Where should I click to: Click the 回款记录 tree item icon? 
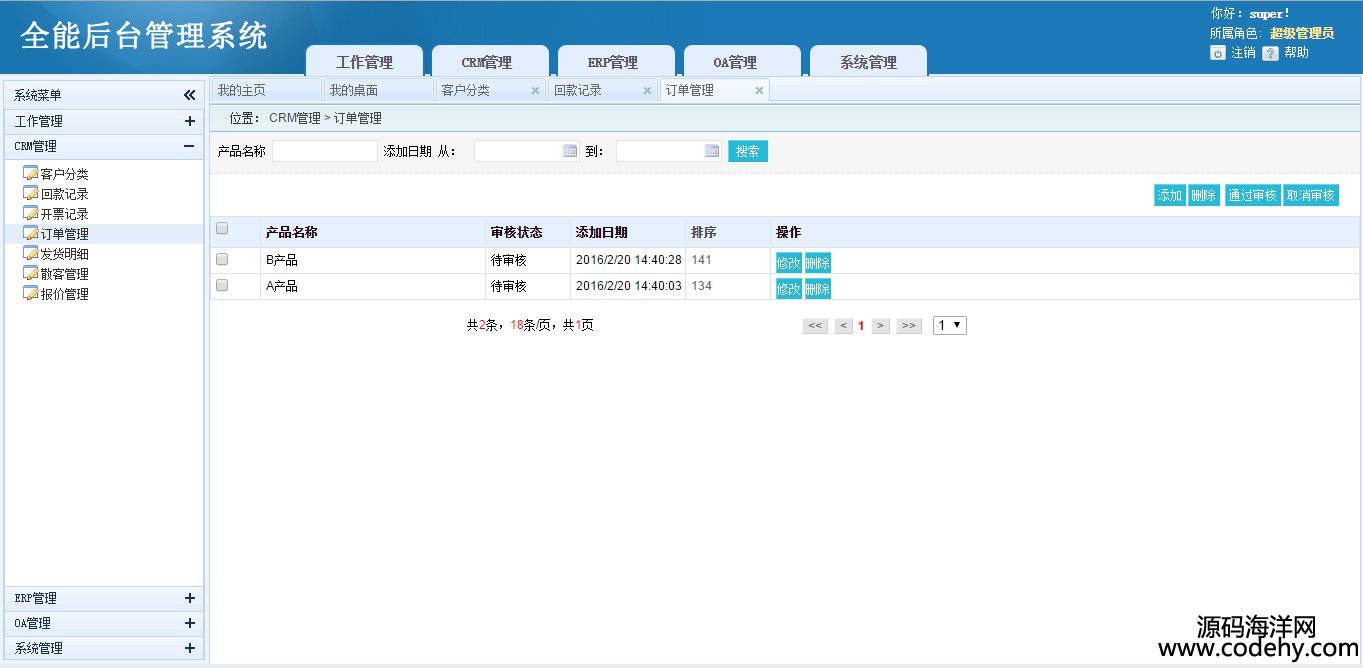tap(30, 194)
